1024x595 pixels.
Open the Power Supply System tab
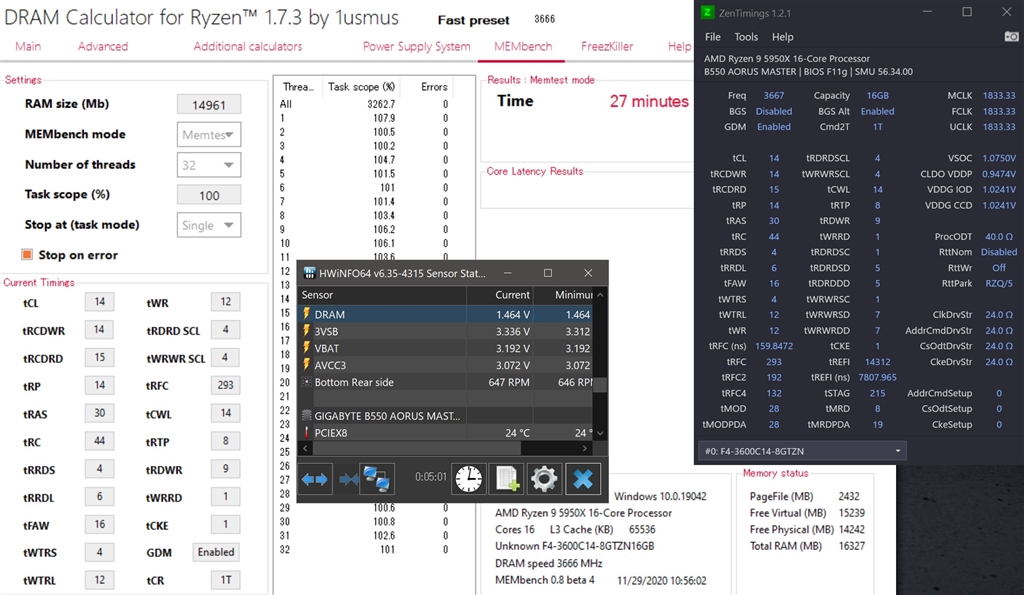click(417, 46)
